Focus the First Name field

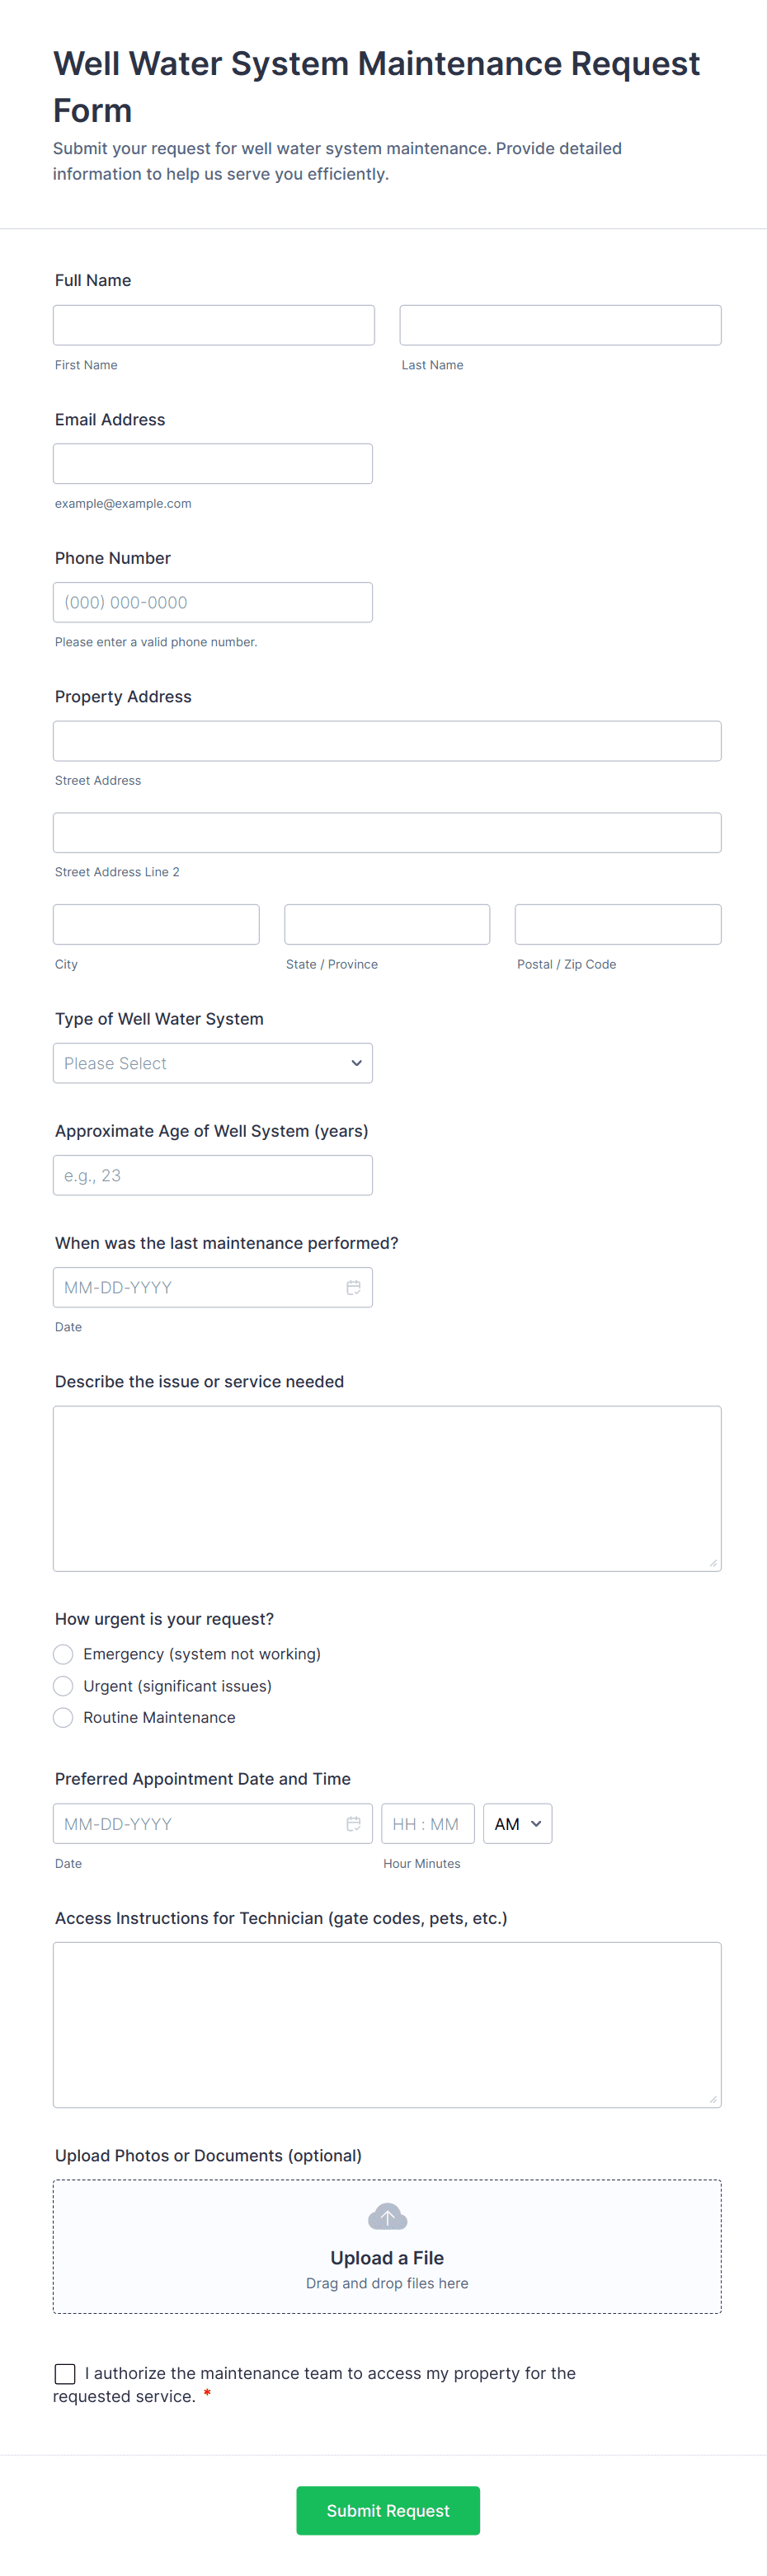click(x=213, y=325)
